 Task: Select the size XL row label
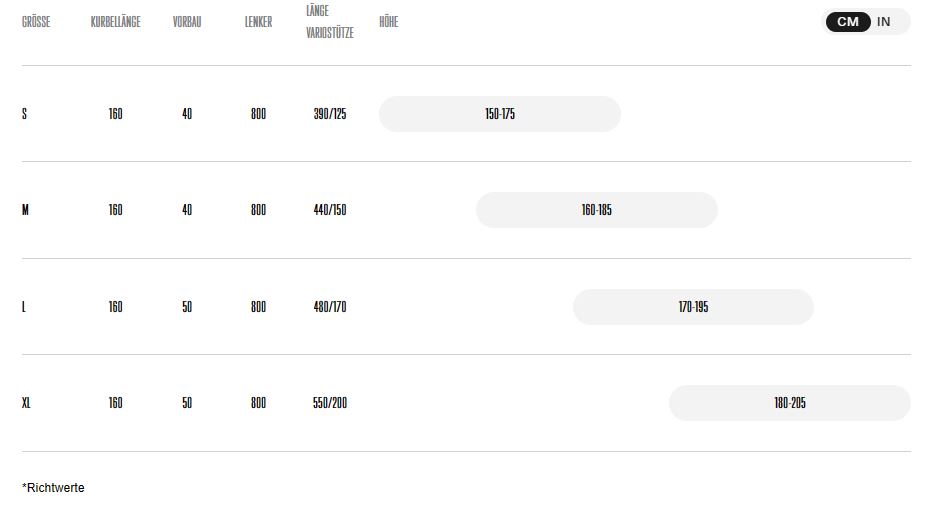point(27,403)
